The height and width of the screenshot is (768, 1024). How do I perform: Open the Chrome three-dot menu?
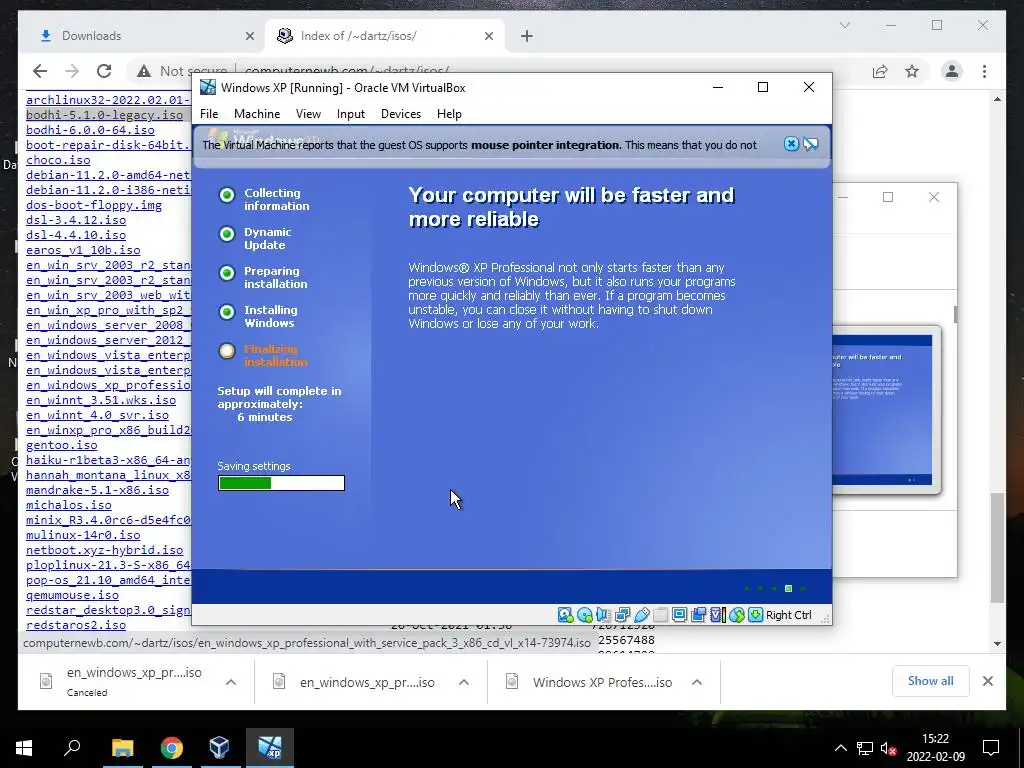pos(985,71)
